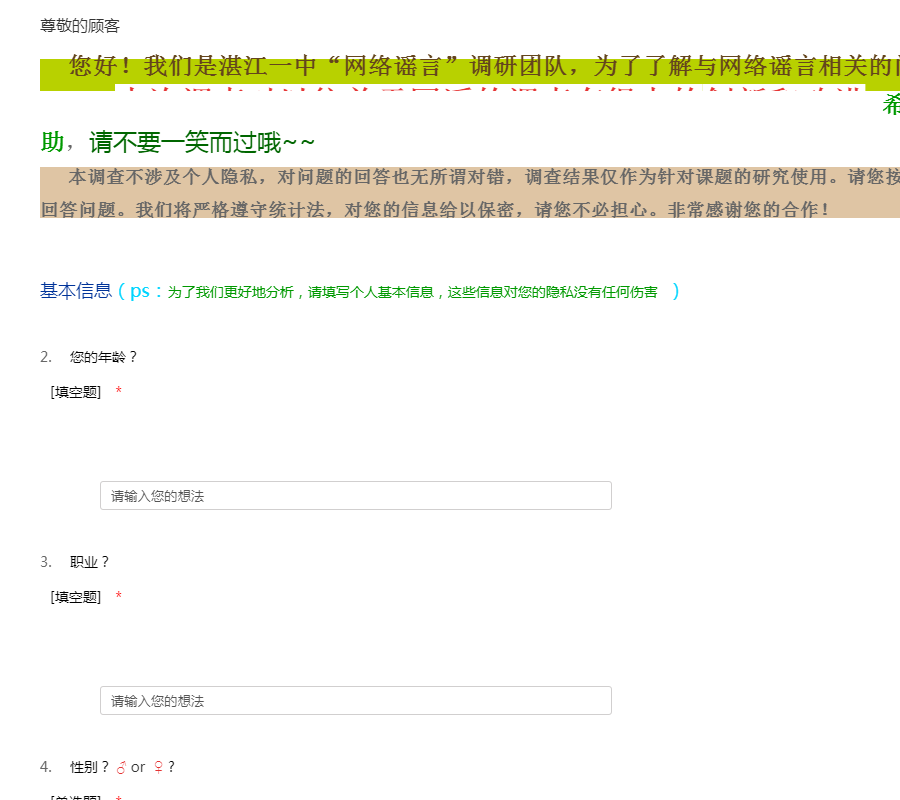Click the '您的年龄？' question label
The image size is (900, 800).
103,357
